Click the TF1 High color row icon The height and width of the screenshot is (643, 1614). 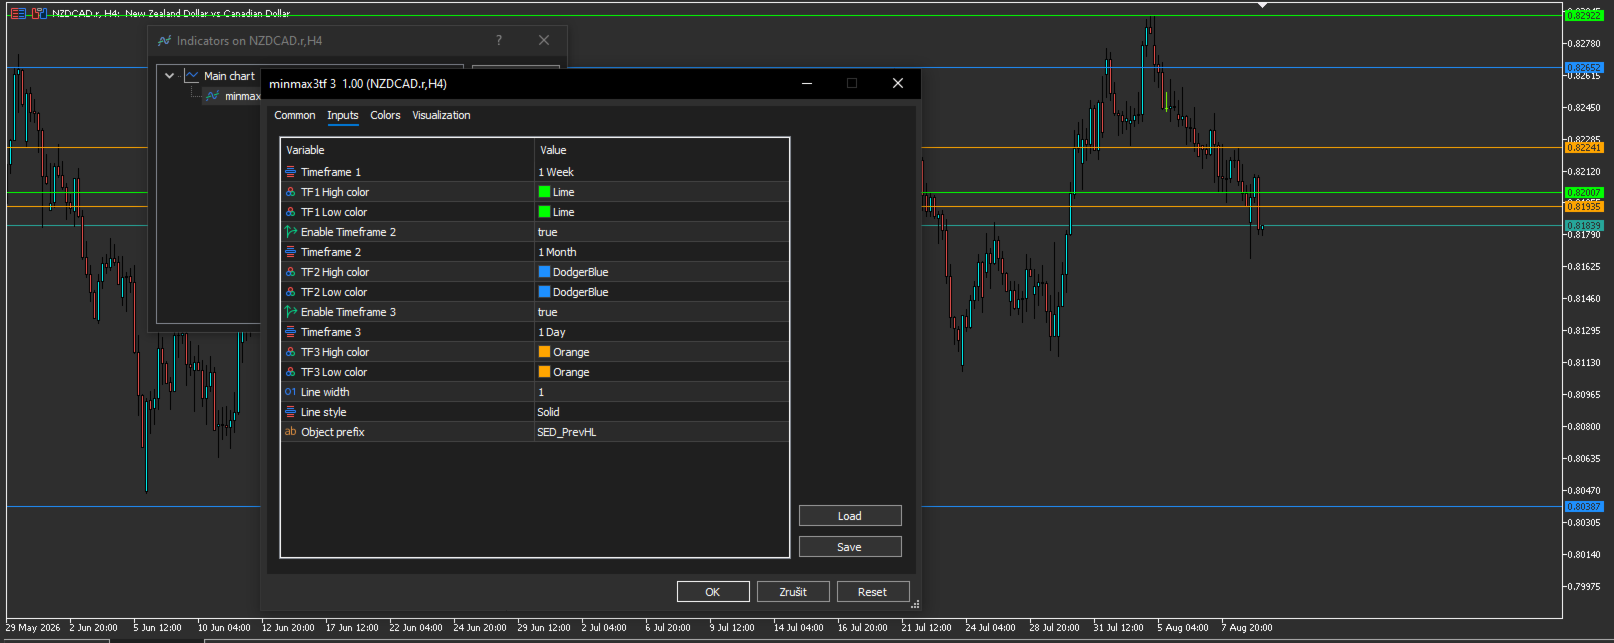[x=291, y=192]
